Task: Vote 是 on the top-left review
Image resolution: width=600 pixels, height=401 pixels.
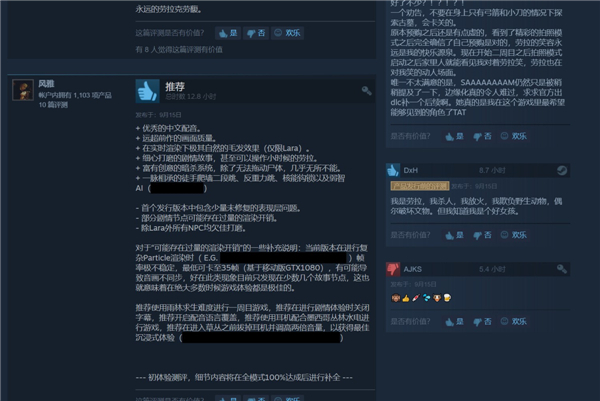Action: (x=228, y=33)
